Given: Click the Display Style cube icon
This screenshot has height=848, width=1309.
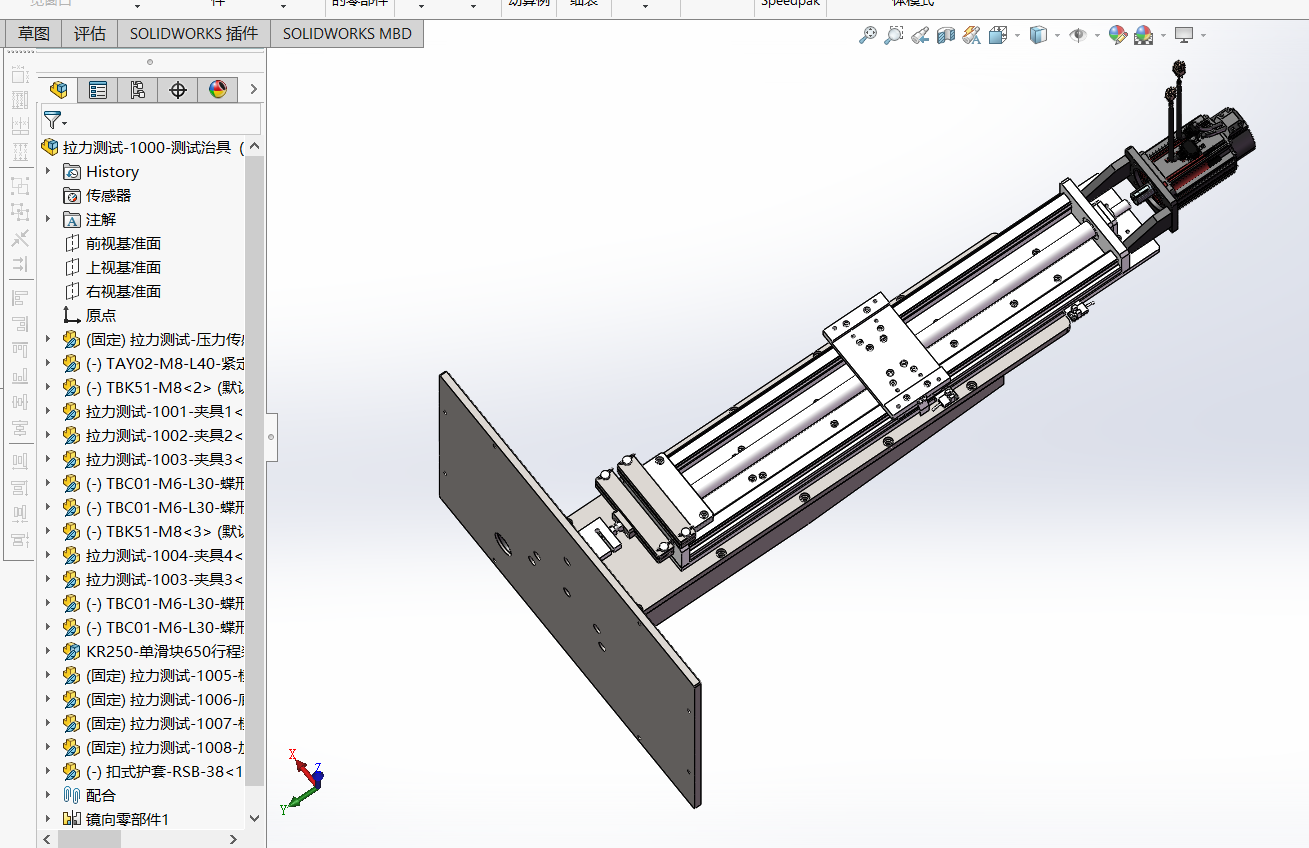Looking at the screenshot, I should 1038,35.
